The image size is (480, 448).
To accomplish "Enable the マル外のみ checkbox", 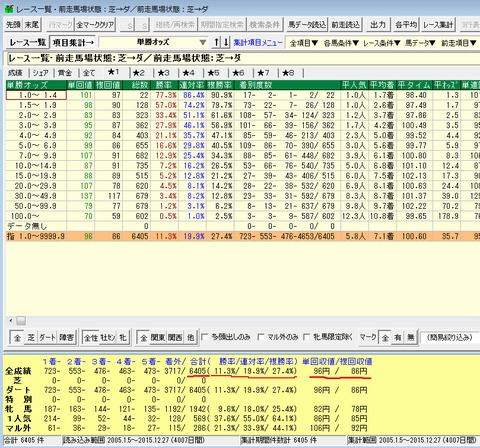I will [x=261, y=337].
